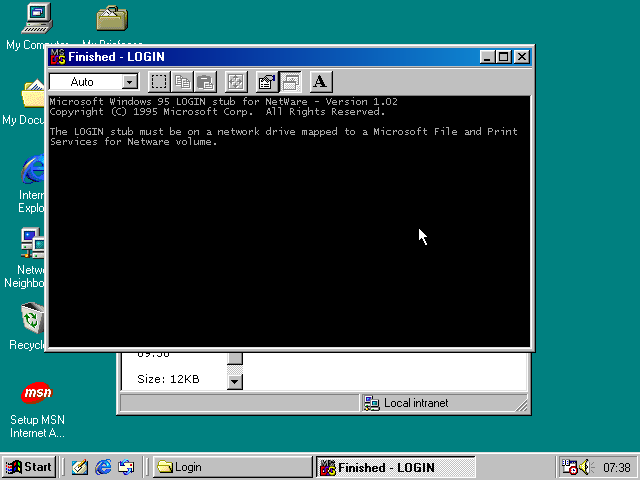Click the Task Scheduler tray icon
The height and width of the screenshot is (480, 640).
569,467
